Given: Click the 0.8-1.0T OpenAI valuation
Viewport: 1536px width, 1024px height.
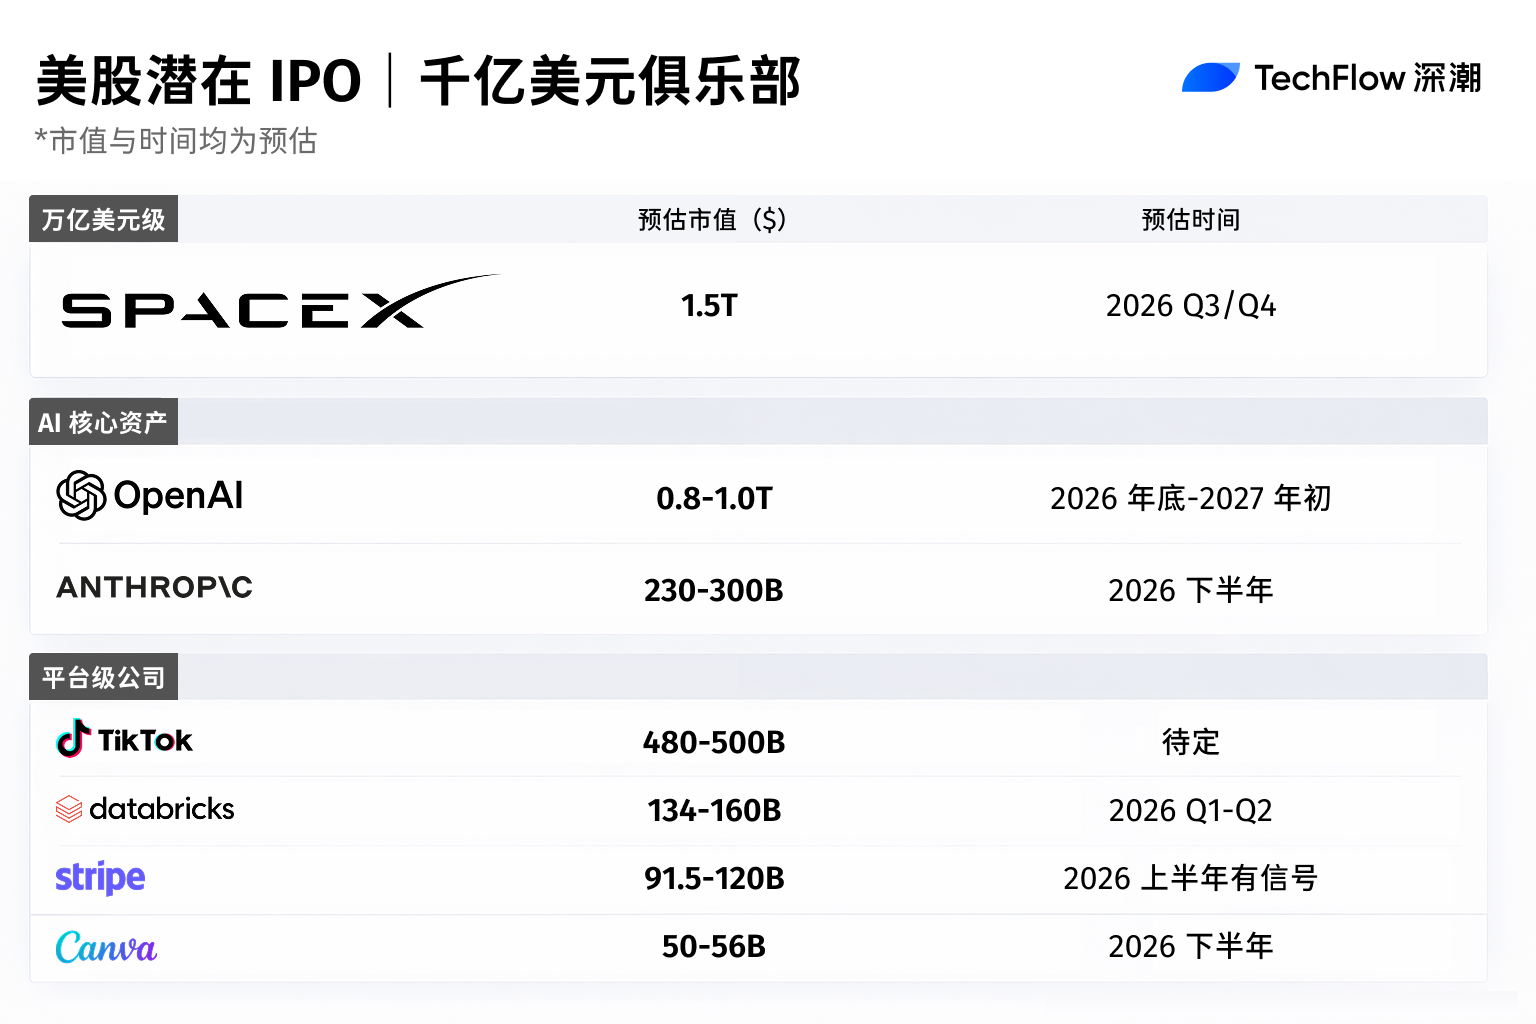Looking at the screenshot, I should (715, 497).
